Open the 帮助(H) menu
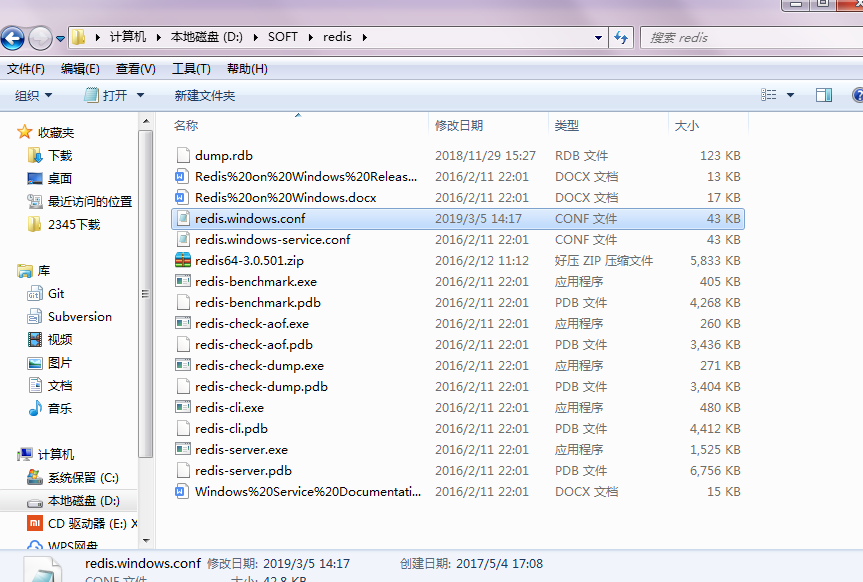 [x=247, y=69]
